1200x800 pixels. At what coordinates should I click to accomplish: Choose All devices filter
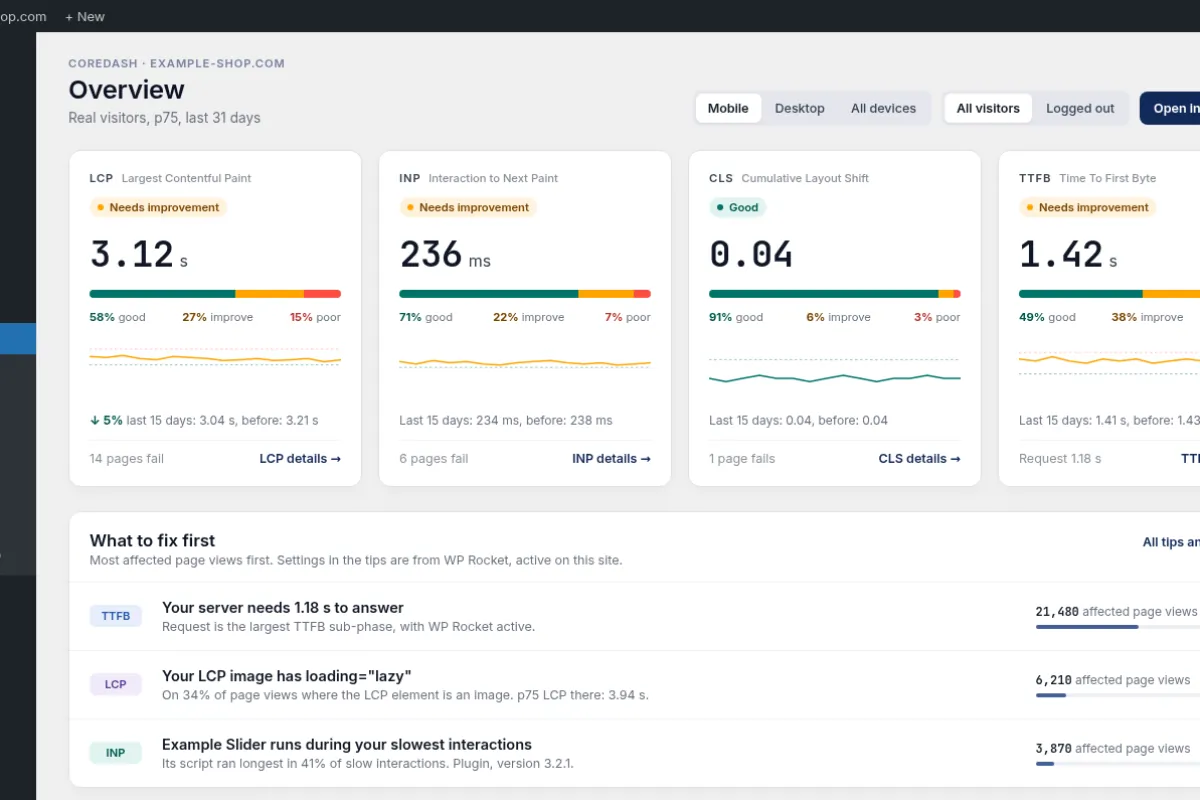click(883, 108)
